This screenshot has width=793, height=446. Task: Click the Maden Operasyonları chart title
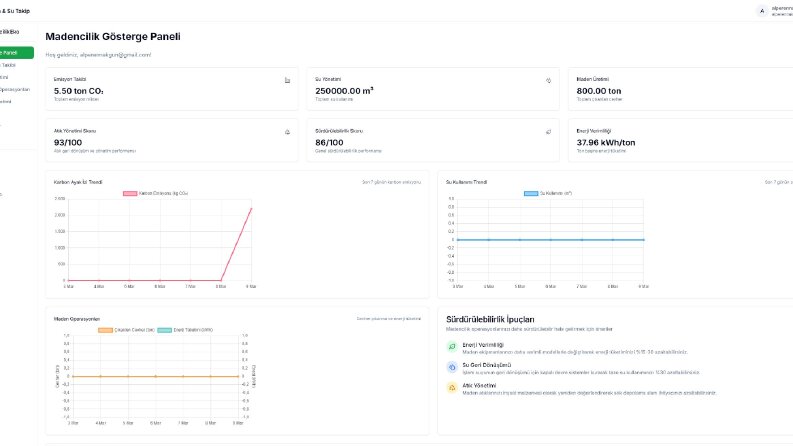(x=77, y=319)
